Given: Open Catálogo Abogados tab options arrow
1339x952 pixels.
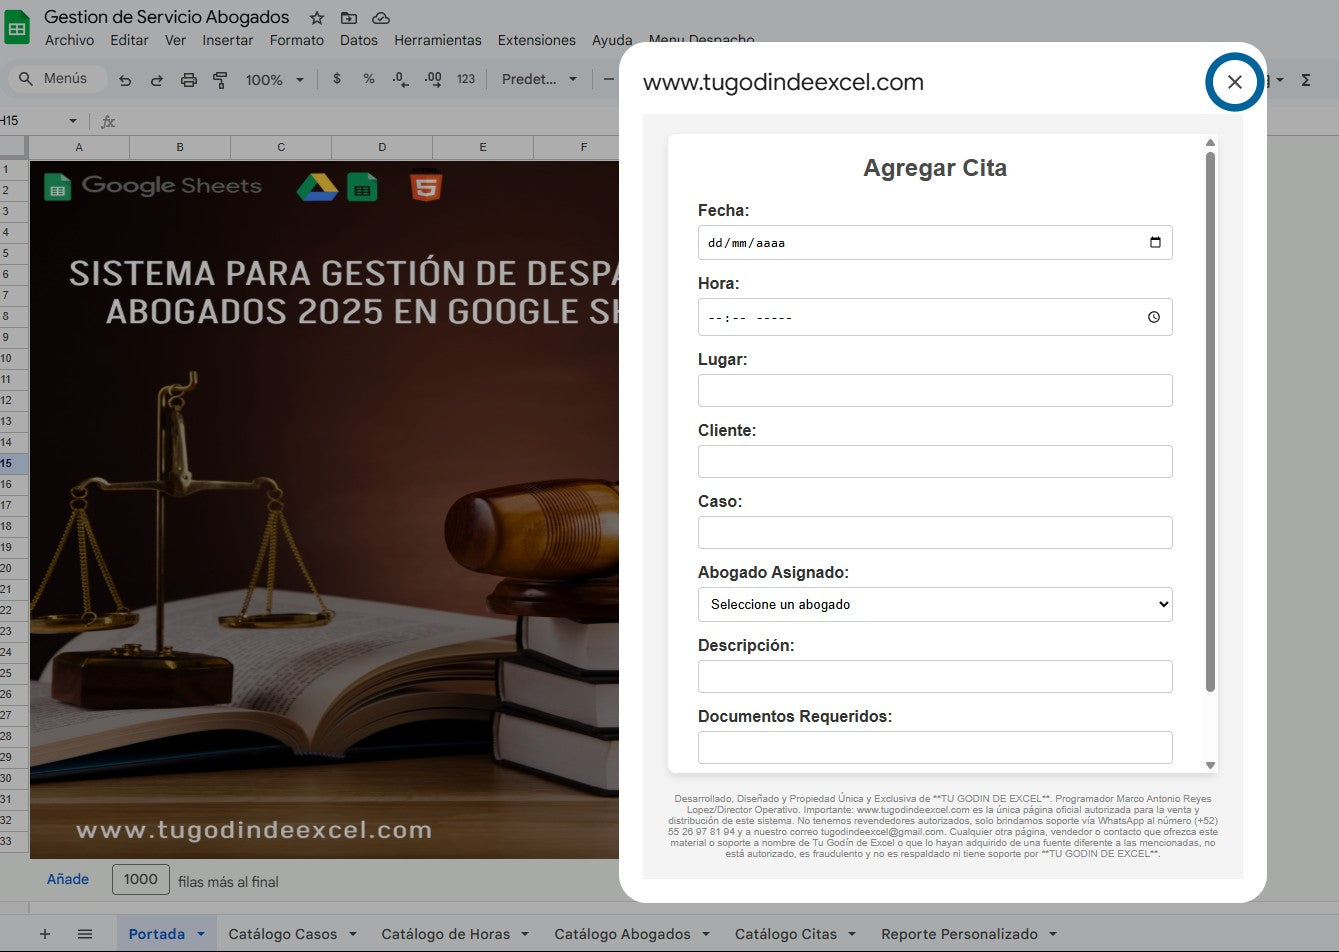Looking at the screenshot, I should click(706, 934).
